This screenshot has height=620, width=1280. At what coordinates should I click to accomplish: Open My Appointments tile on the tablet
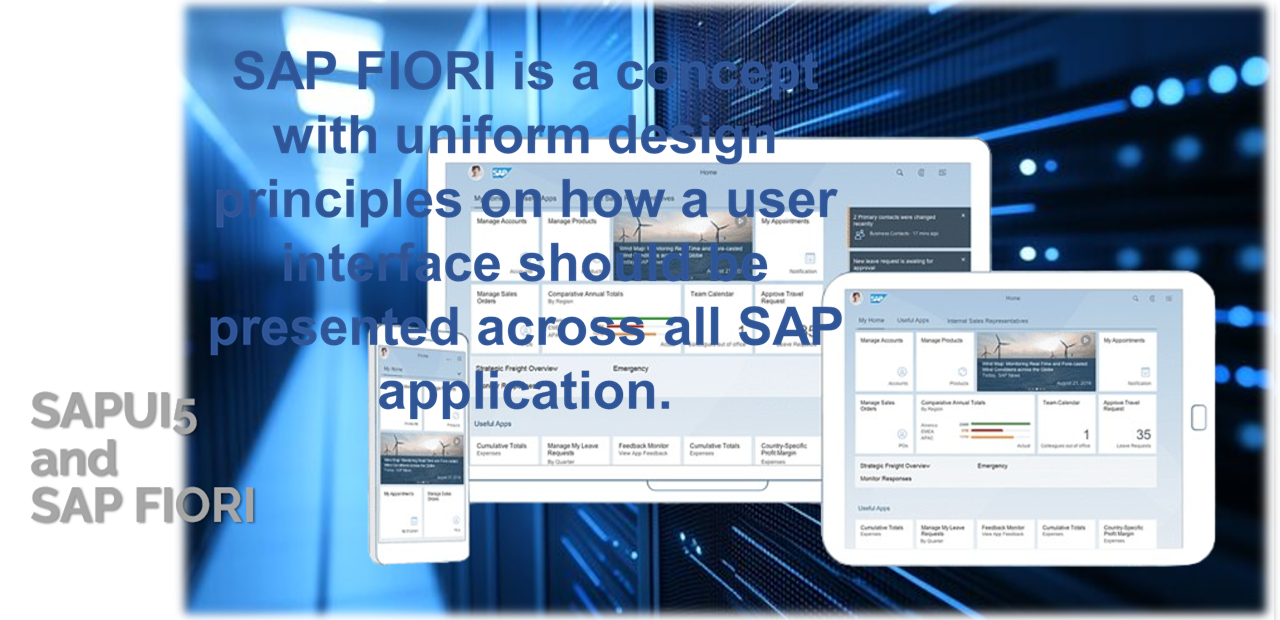[1128, 361]
